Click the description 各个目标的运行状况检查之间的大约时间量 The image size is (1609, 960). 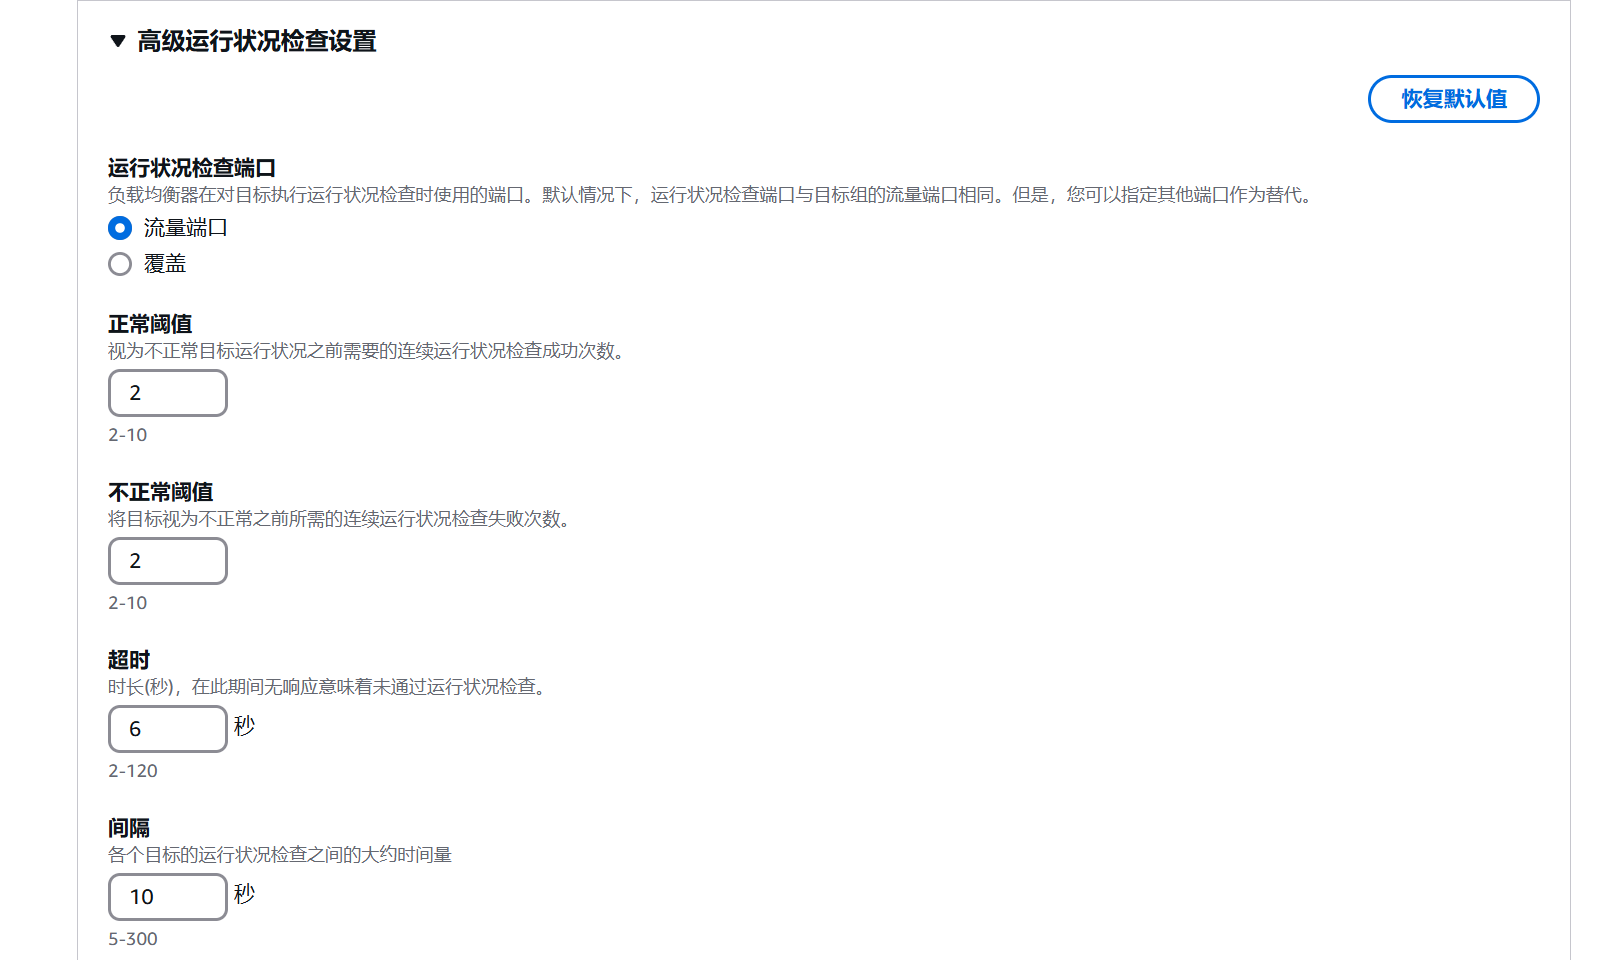coord(280,855)
